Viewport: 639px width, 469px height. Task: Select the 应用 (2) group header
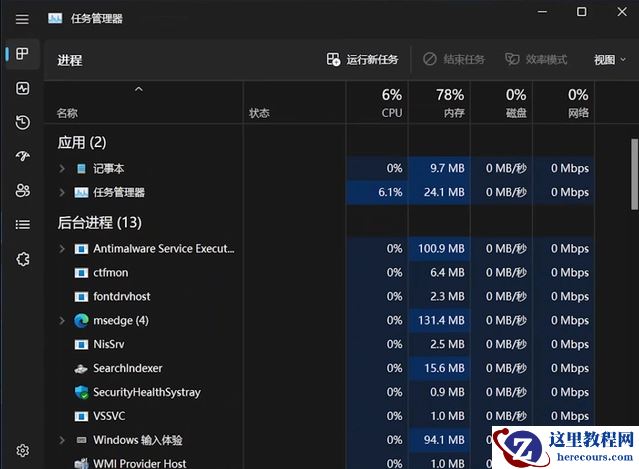tap(82, 143)
